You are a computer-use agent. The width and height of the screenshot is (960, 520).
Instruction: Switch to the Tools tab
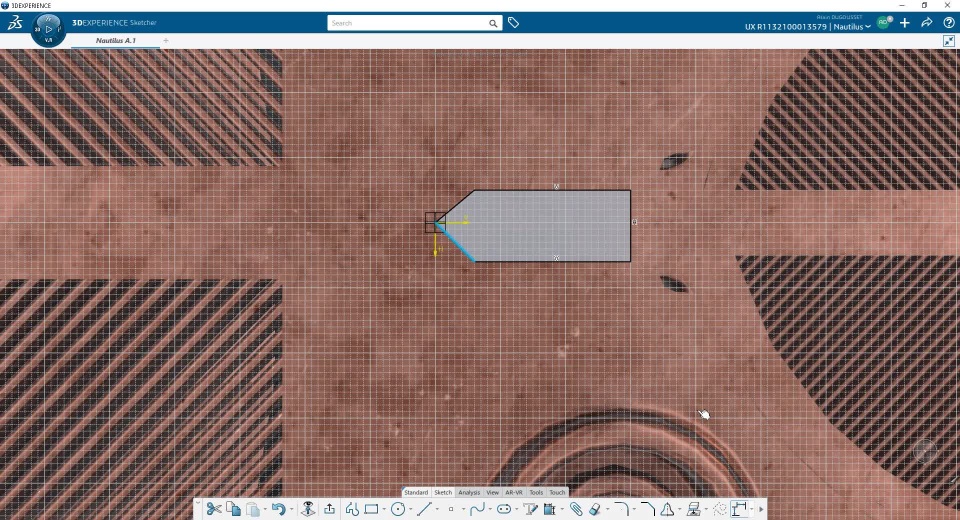click(x=536, y=492)
